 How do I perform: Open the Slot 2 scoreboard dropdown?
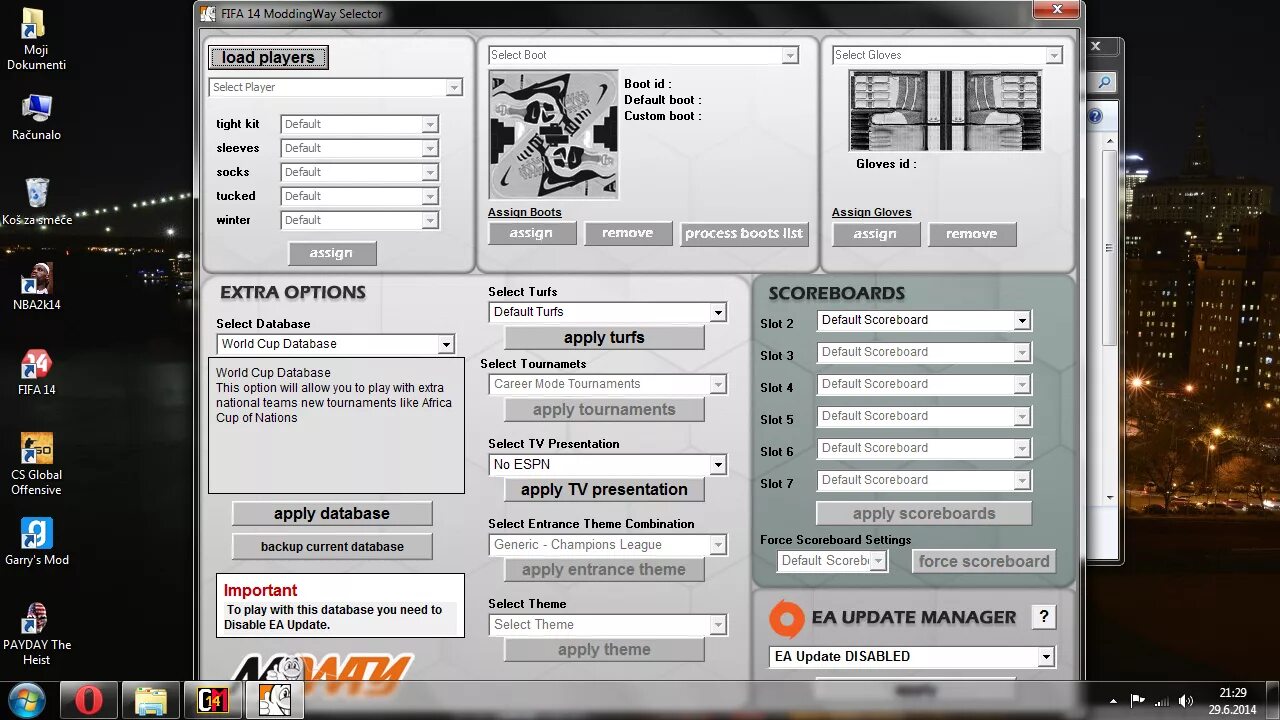[x=924, y=320]
